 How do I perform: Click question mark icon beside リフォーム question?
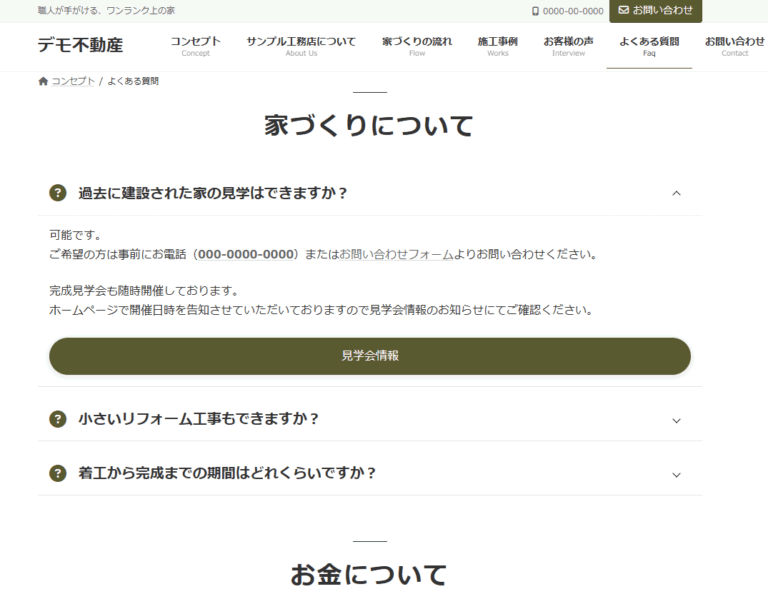[x=58, y=419]
